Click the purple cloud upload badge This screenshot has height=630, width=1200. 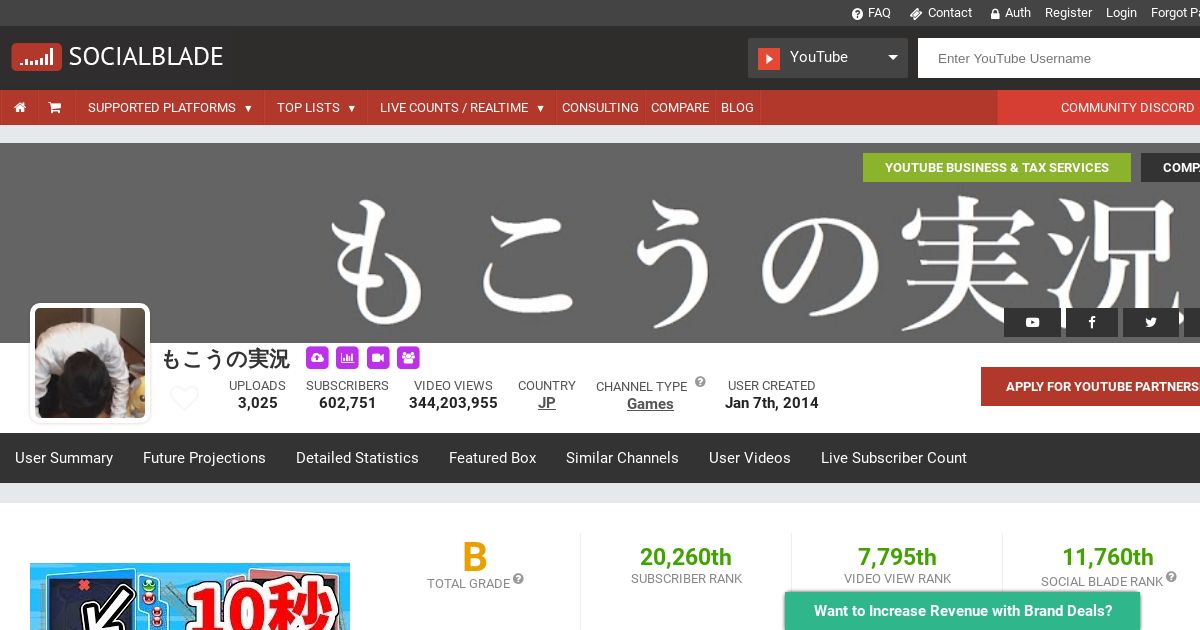[x=317, y=357]
